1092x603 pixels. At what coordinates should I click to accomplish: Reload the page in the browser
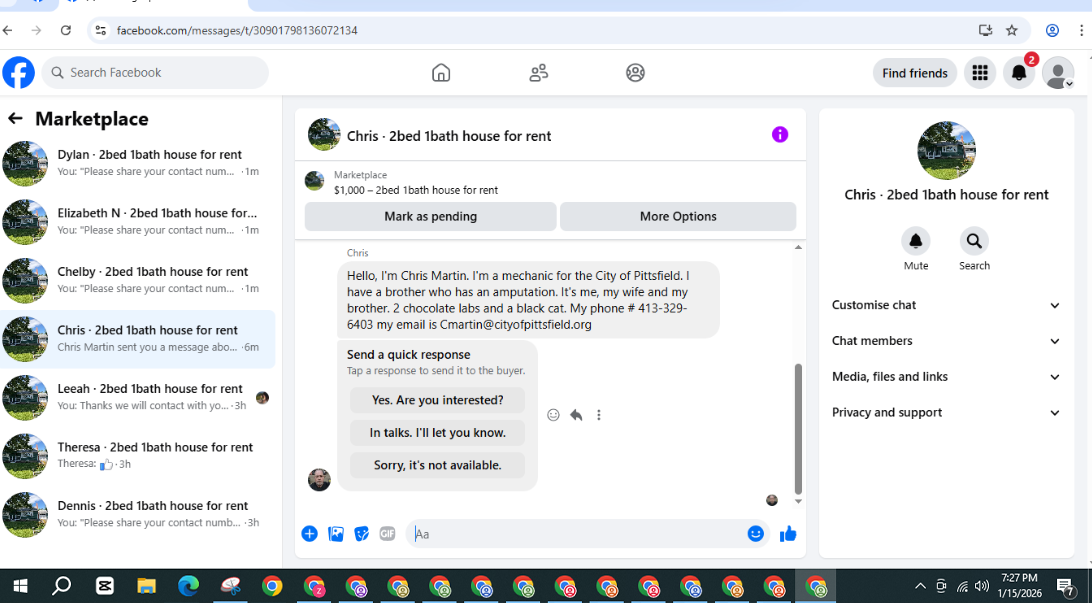(x=65, y=31)
